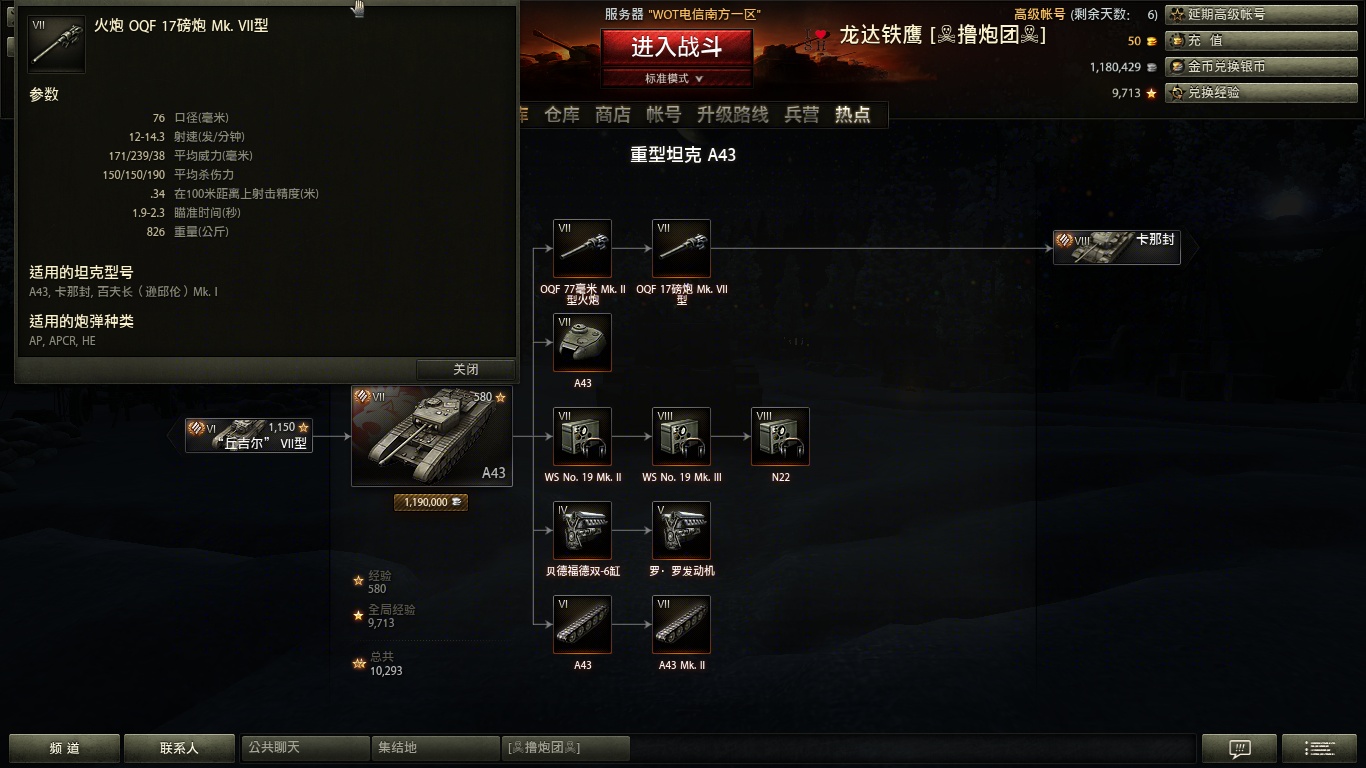Select the 贝德福德双-6缸 engine module
The height and width of the screenshot is (768, 1366).
coord(582,530)
